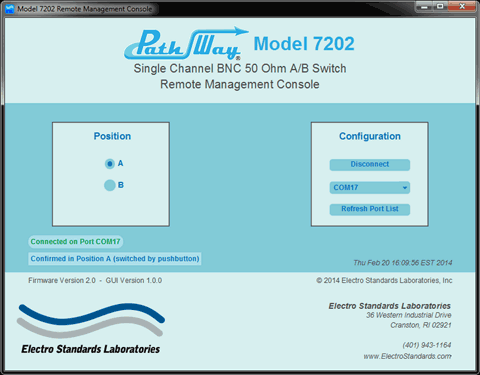The width and height of the screenshot is (480, 375).
Task: Click the 'Position' panel heading
Action: pyautogui.click(x=112, y=136)
